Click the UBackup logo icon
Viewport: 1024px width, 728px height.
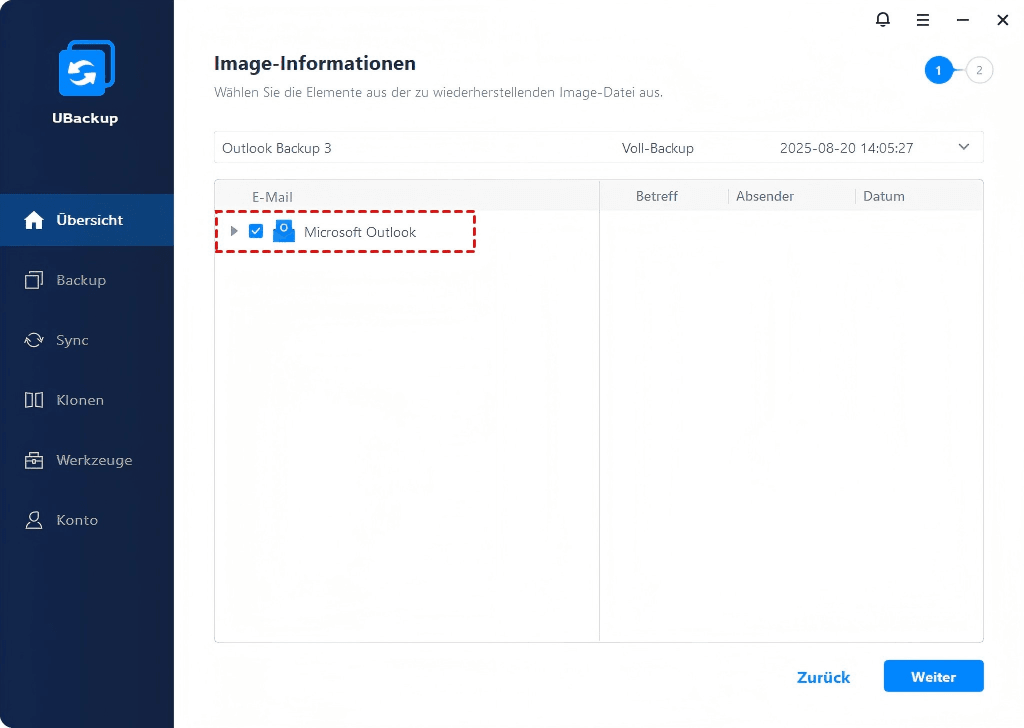86,70
